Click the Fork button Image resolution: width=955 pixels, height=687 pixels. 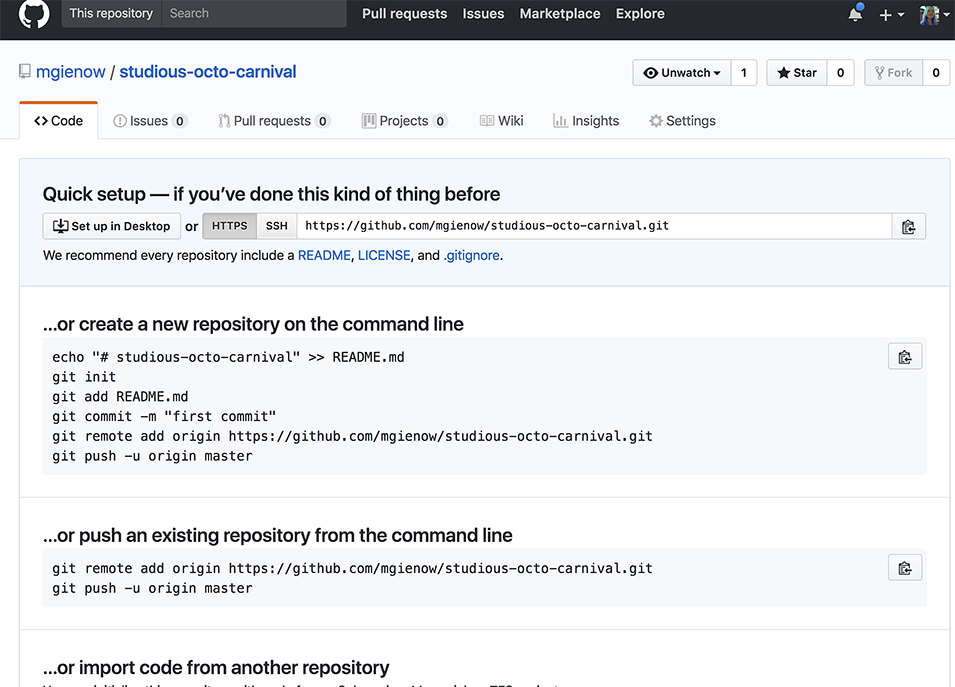tap(893, 73)
